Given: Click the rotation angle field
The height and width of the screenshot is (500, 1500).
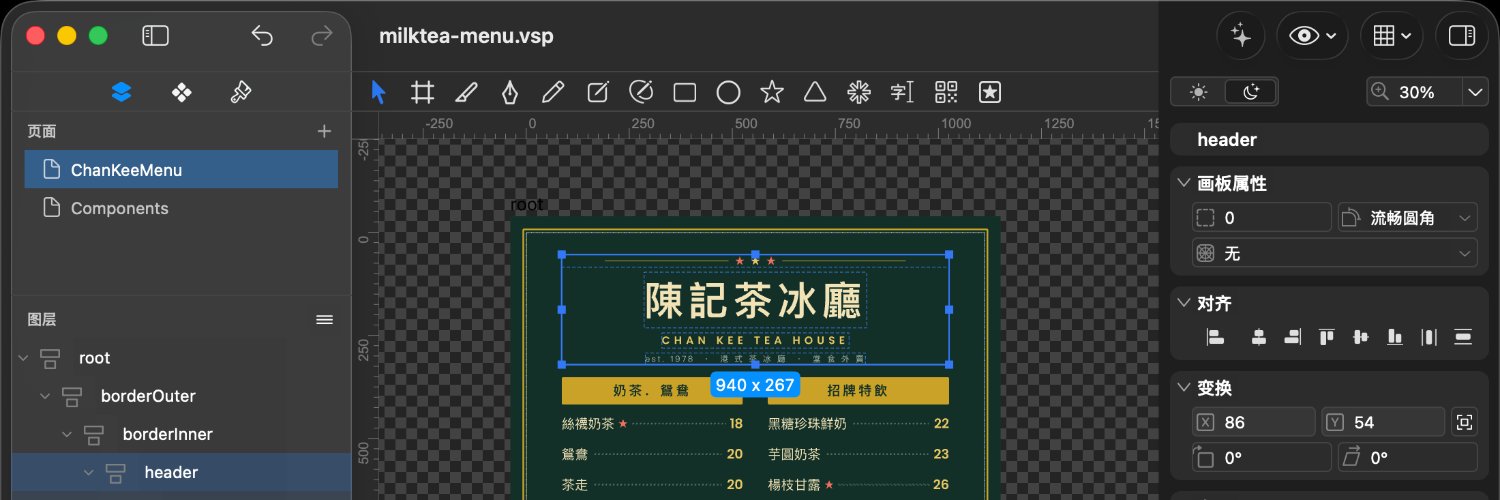Looking at the screenshot, I should pyautogui.click(x=1262, y=458).
